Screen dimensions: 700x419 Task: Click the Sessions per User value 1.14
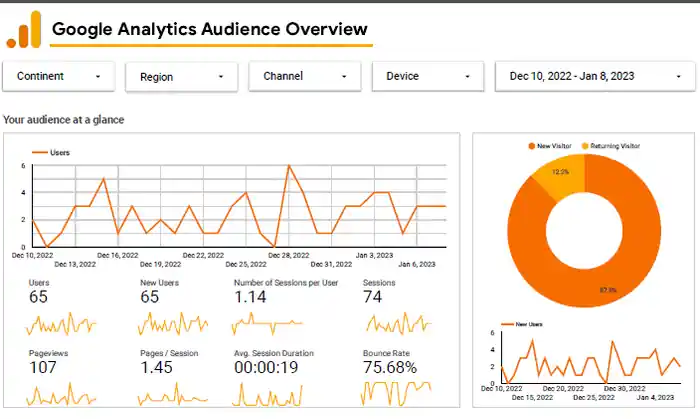[250, 297]
